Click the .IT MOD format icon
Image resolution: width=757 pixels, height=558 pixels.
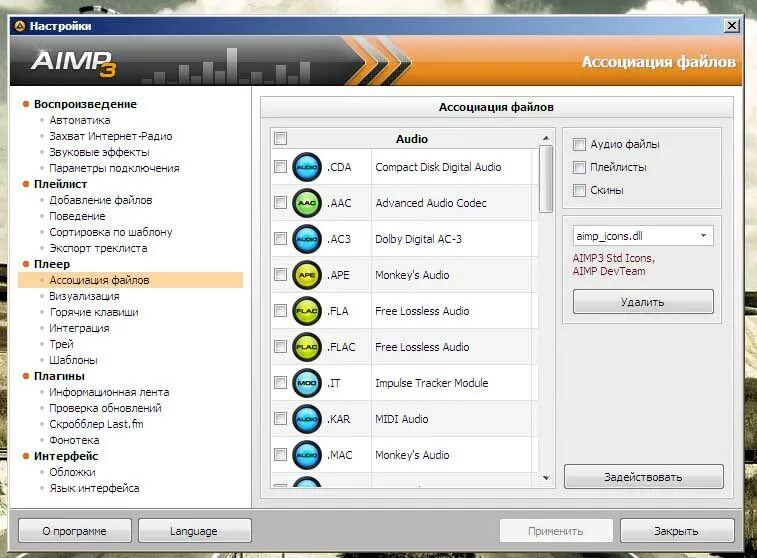click(x=307, y=383)
